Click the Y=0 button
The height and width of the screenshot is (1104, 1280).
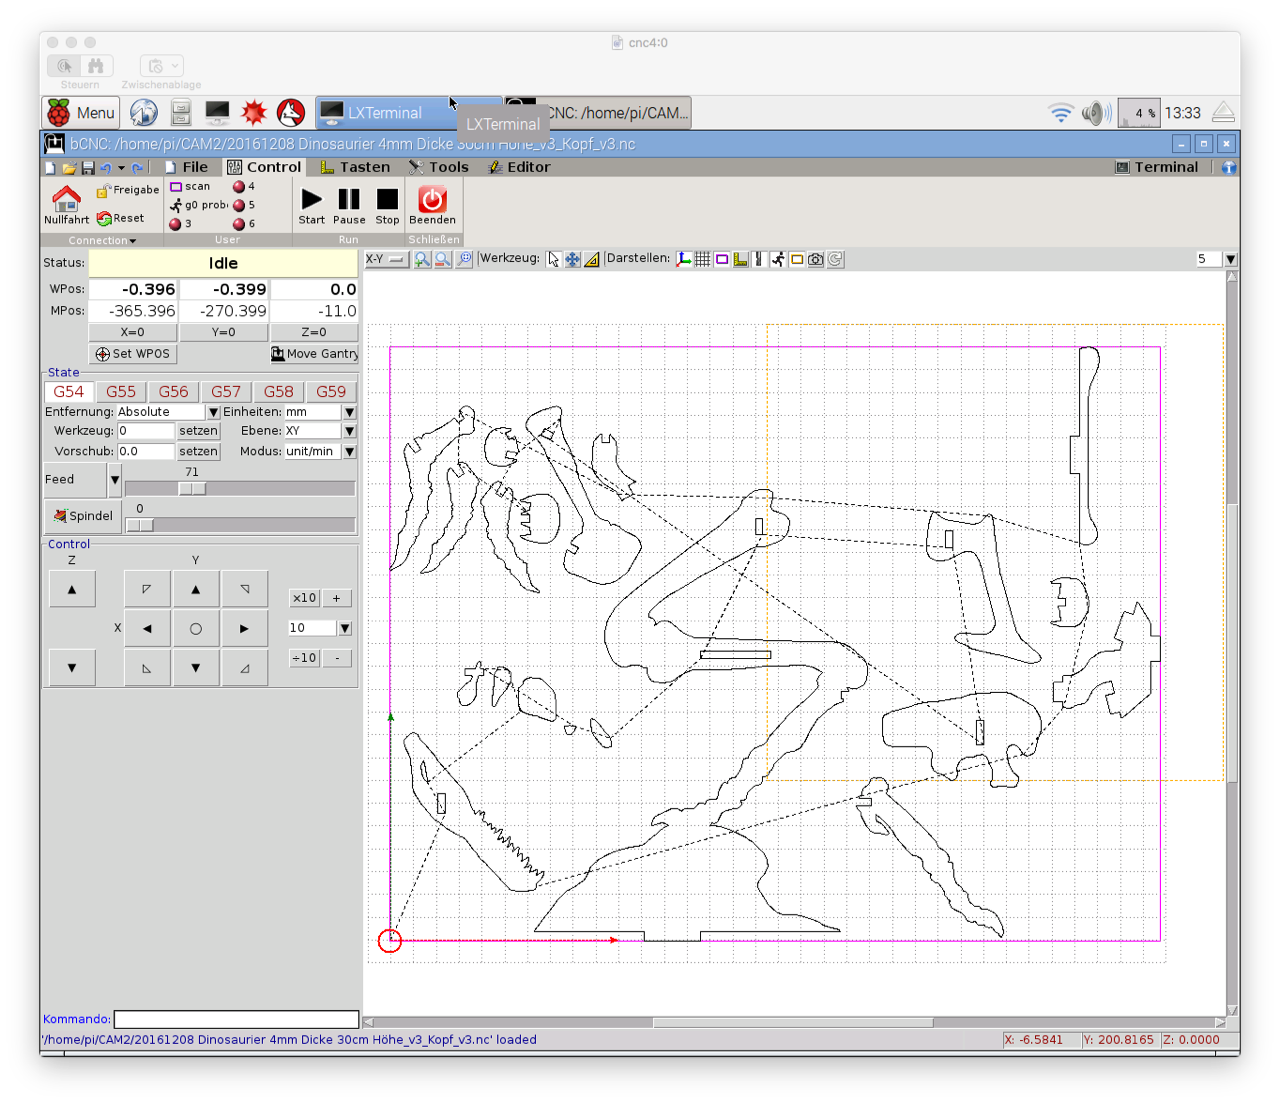[x=224, y=332]
